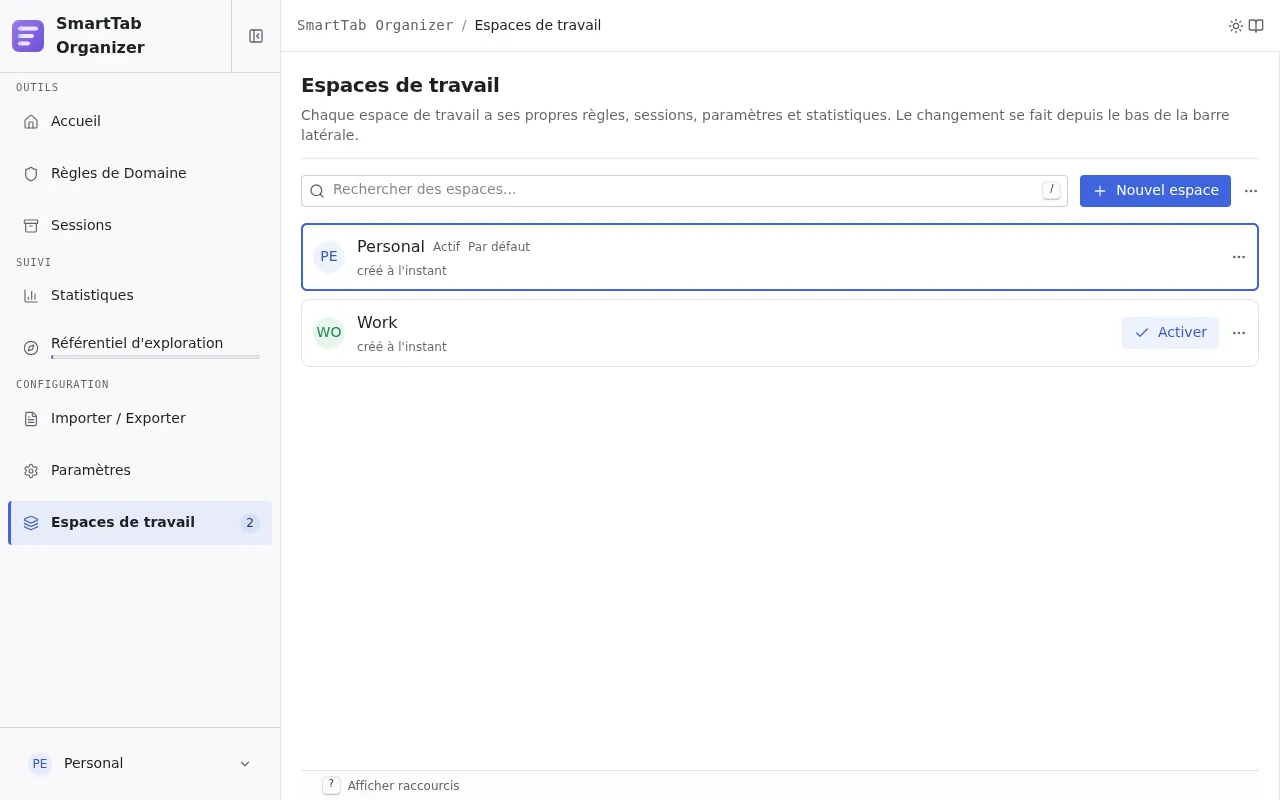This screenshot has width=1280, height=800.
Task: Click the Nouvel espace button
Action: (1155, 191)
